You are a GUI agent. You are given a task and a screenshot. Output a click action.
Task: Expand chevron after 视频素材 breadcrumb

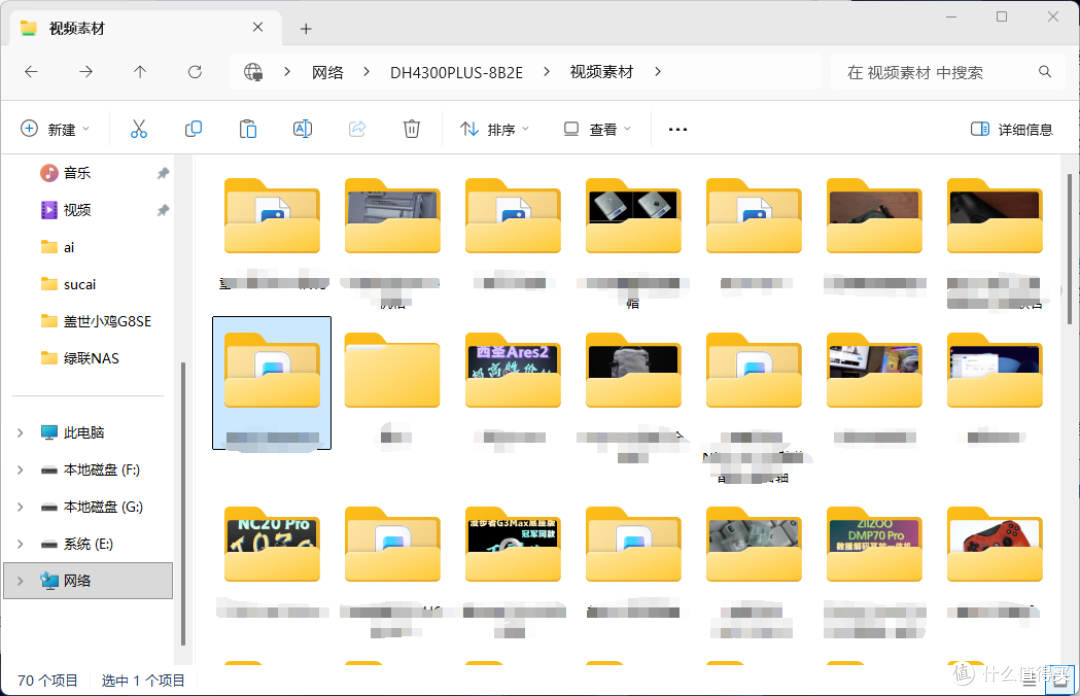click(658, 72)
